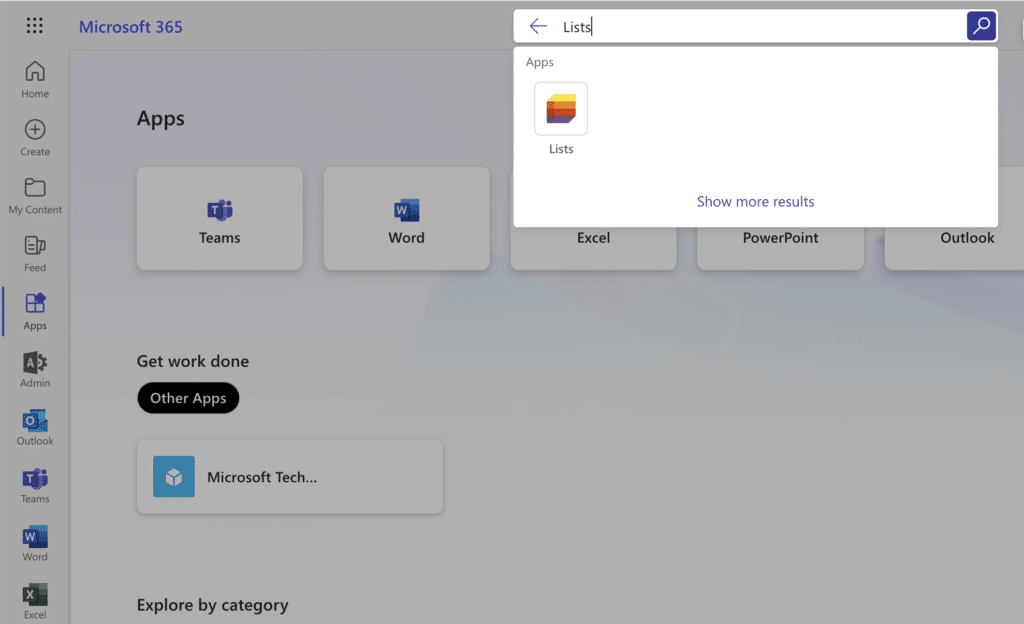Launch Excel from the left sidebar
1024x624 pixels.
point(35,601)
